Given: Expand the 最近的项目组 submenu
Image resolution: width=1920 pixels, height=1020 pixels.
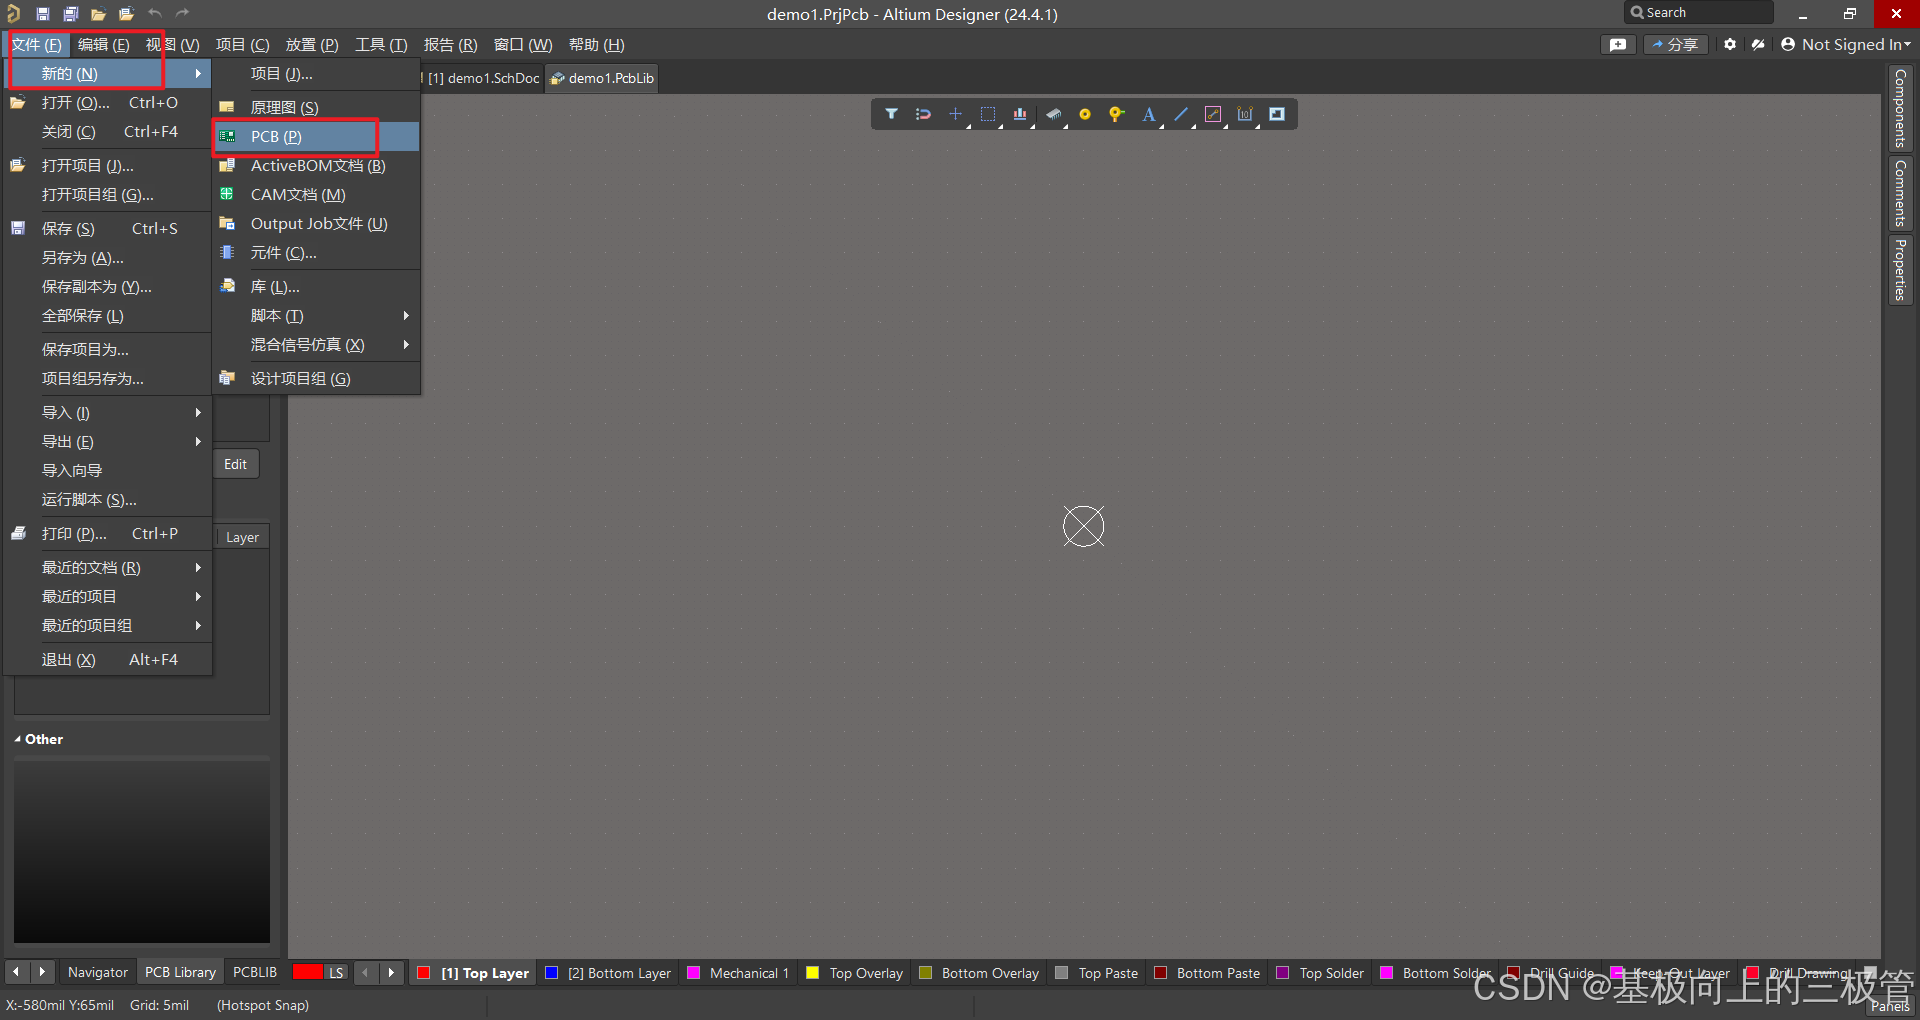Looking at the screenshot, I should tap(108, 625).
